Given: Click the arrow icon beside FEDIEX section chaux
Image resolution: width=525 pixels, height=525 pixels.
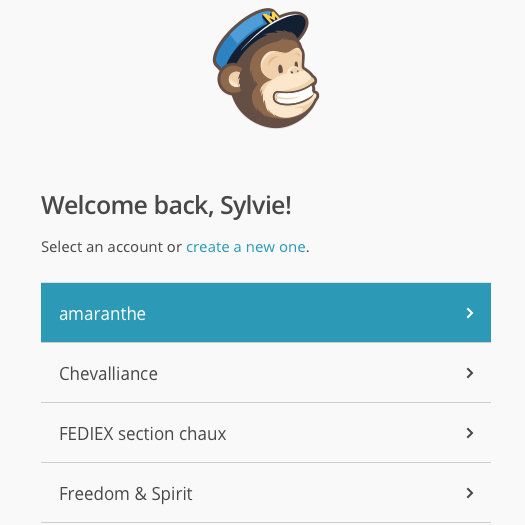Looking at the screenshot, I should click(470, 433).
